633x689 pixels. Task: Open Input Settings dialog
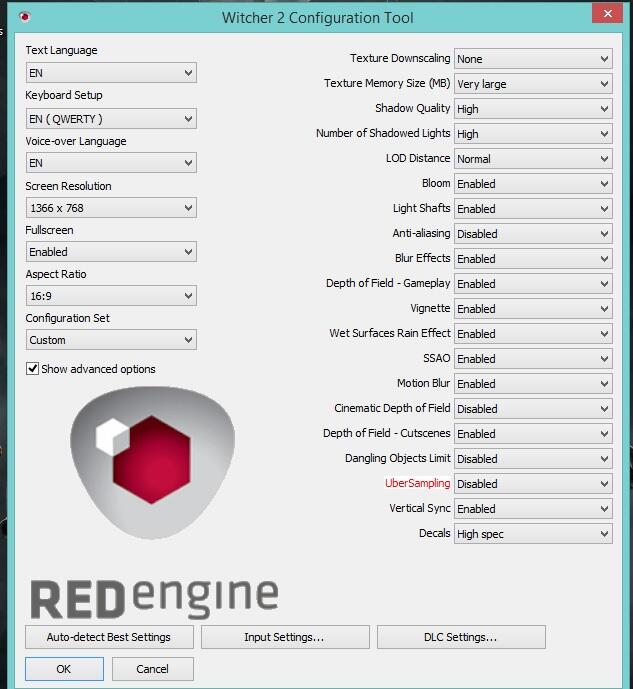(285, 637)
